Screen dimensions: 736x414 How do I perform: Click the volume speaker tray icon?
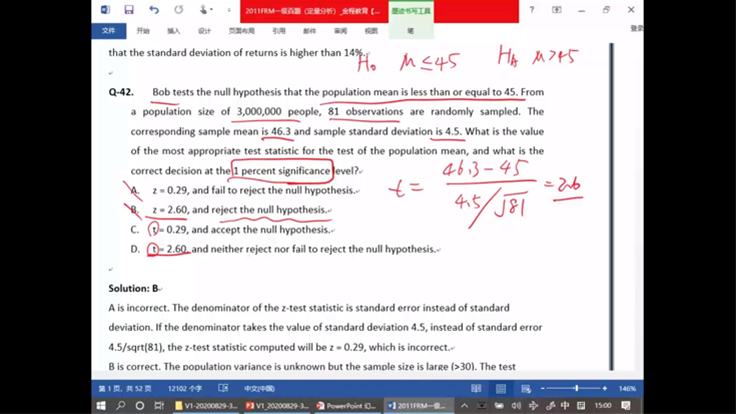(516, 406)
